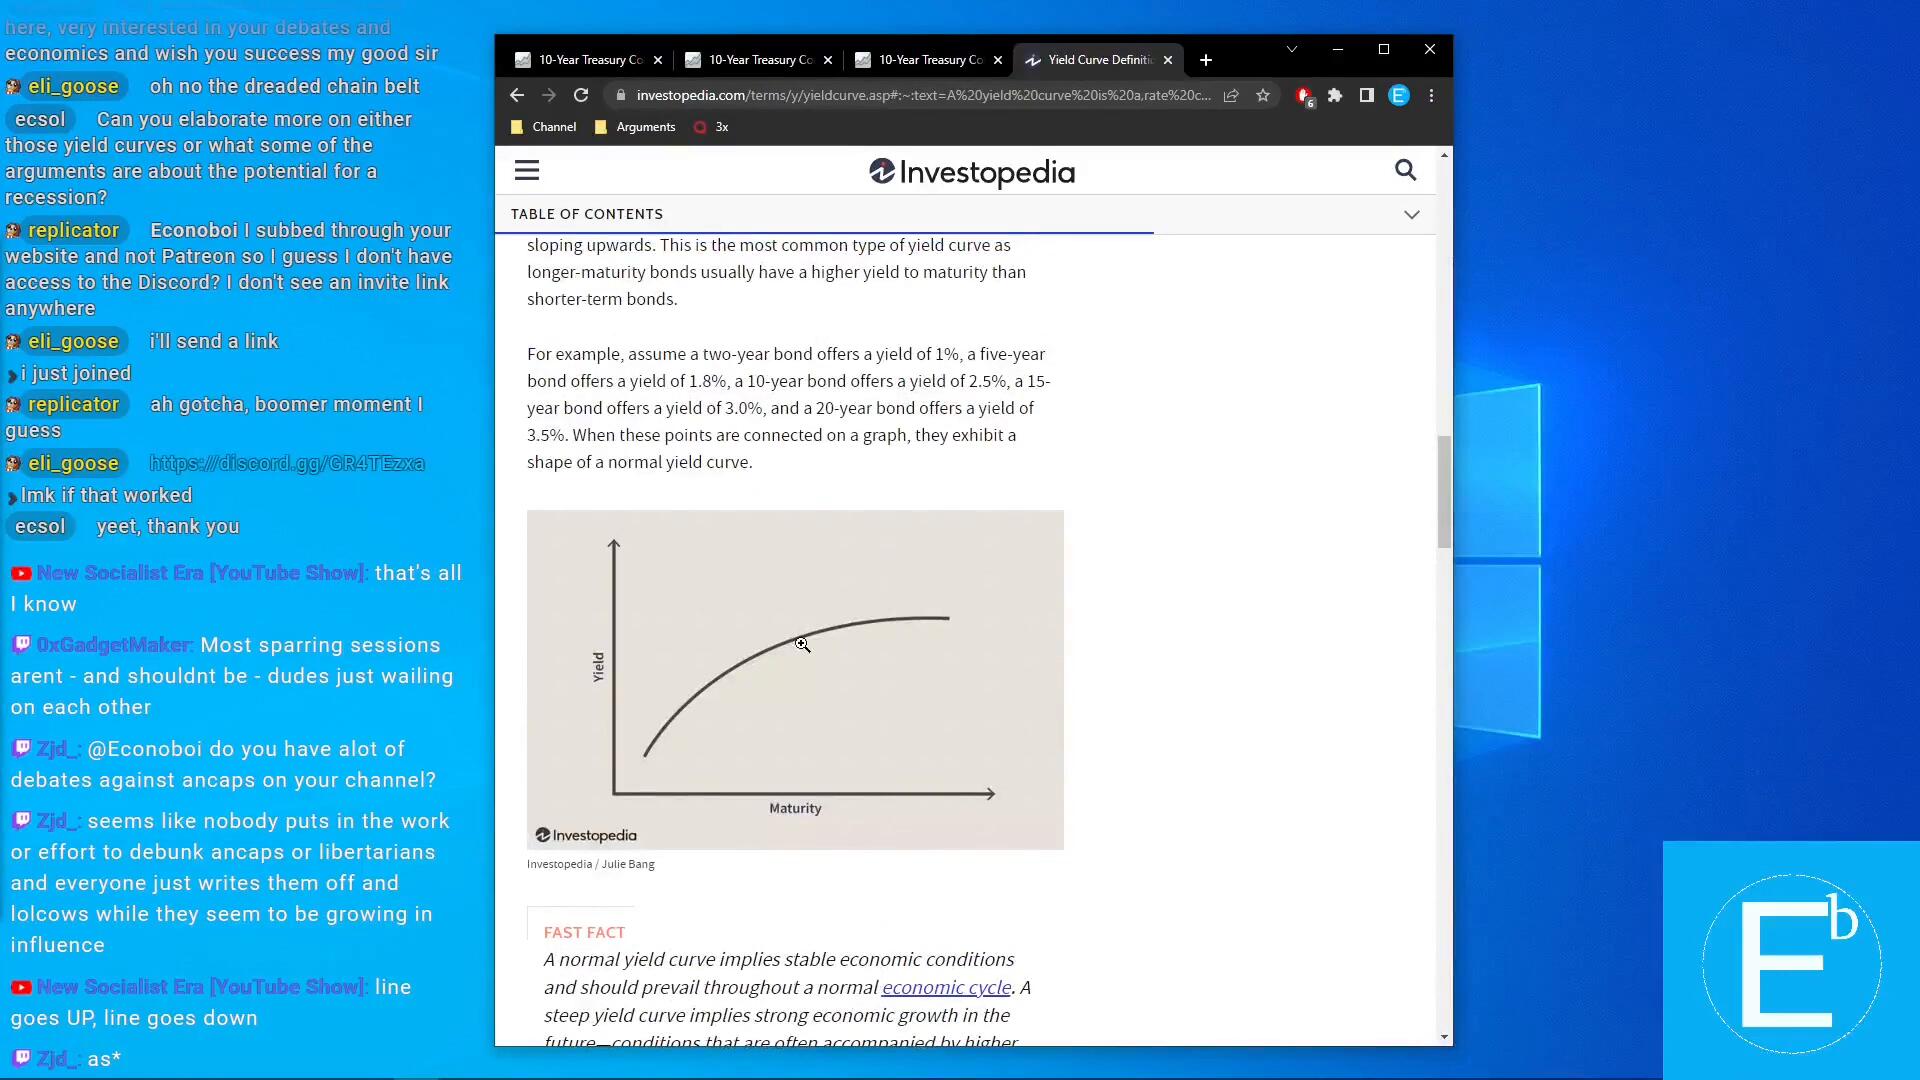Screen dimensions: 1920x1080
Task: Open Chrome profile avatar E
Action: tap(1399, 95)
